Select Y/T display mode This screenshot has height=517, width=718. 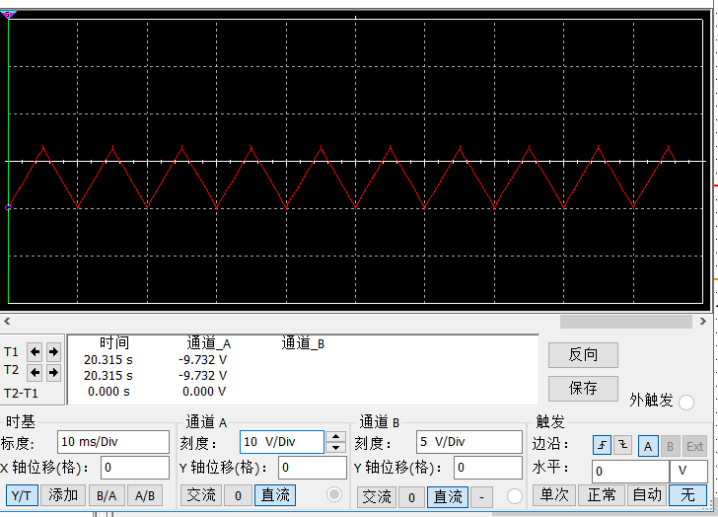point(22,495)
